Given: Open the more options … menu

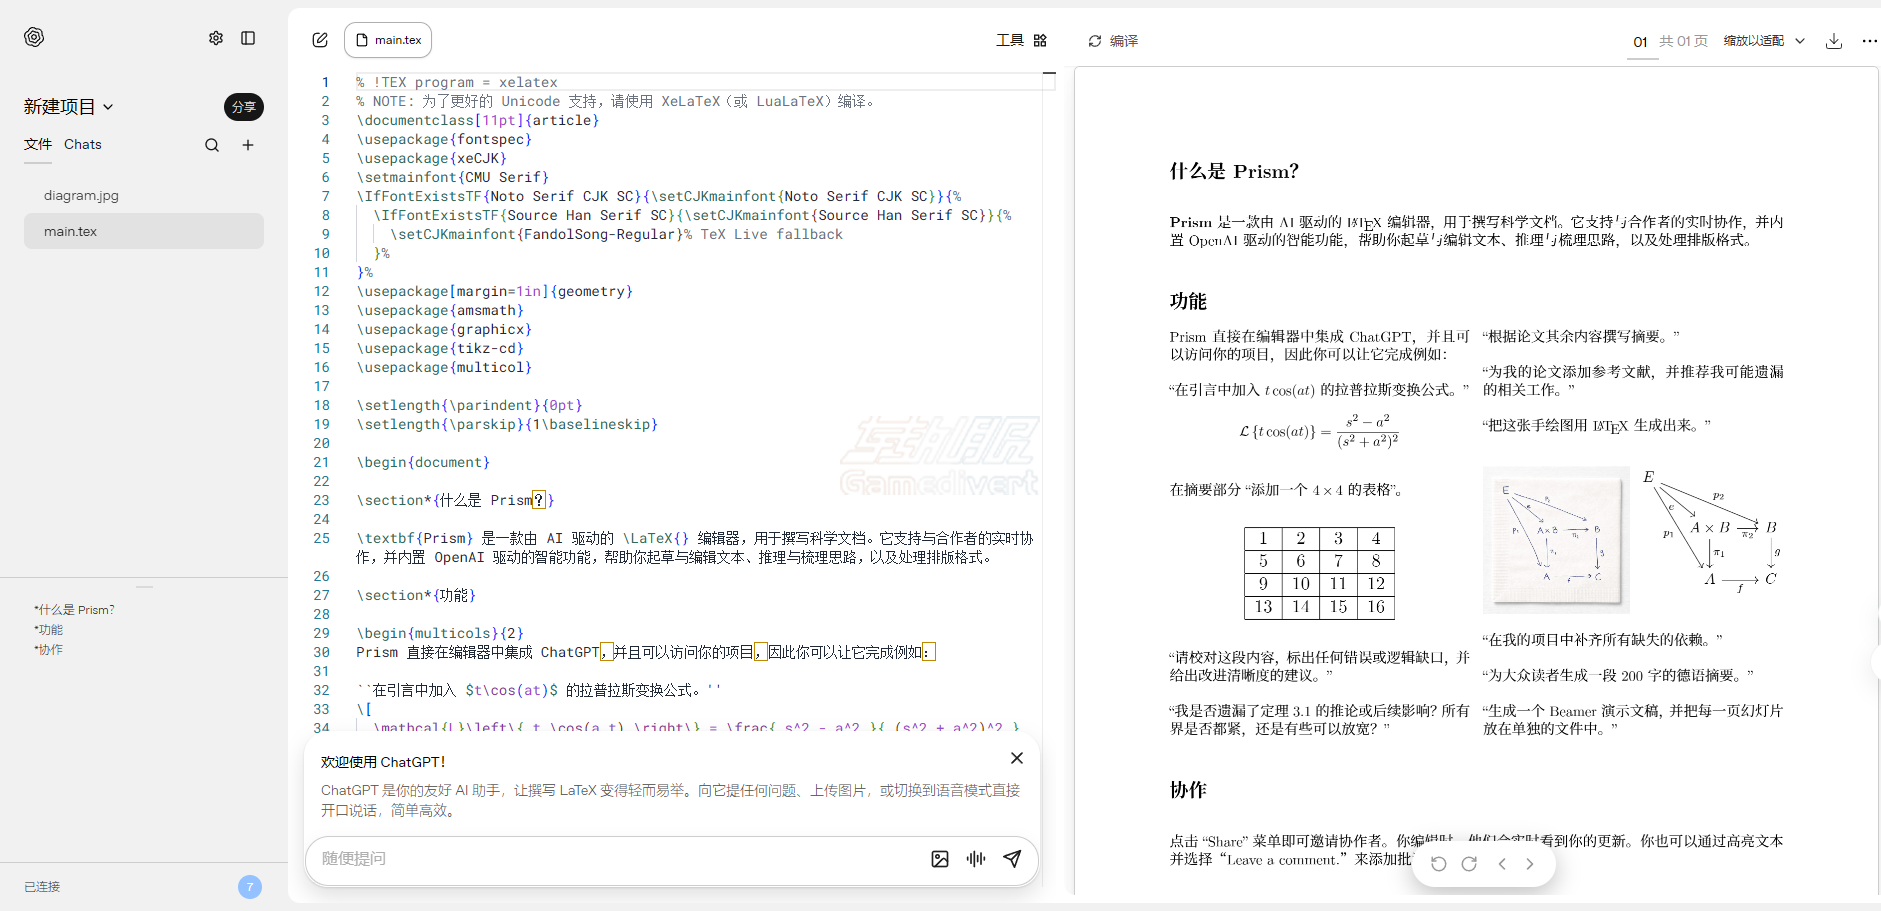Looking at the screenshot, I should point(1869,41).
